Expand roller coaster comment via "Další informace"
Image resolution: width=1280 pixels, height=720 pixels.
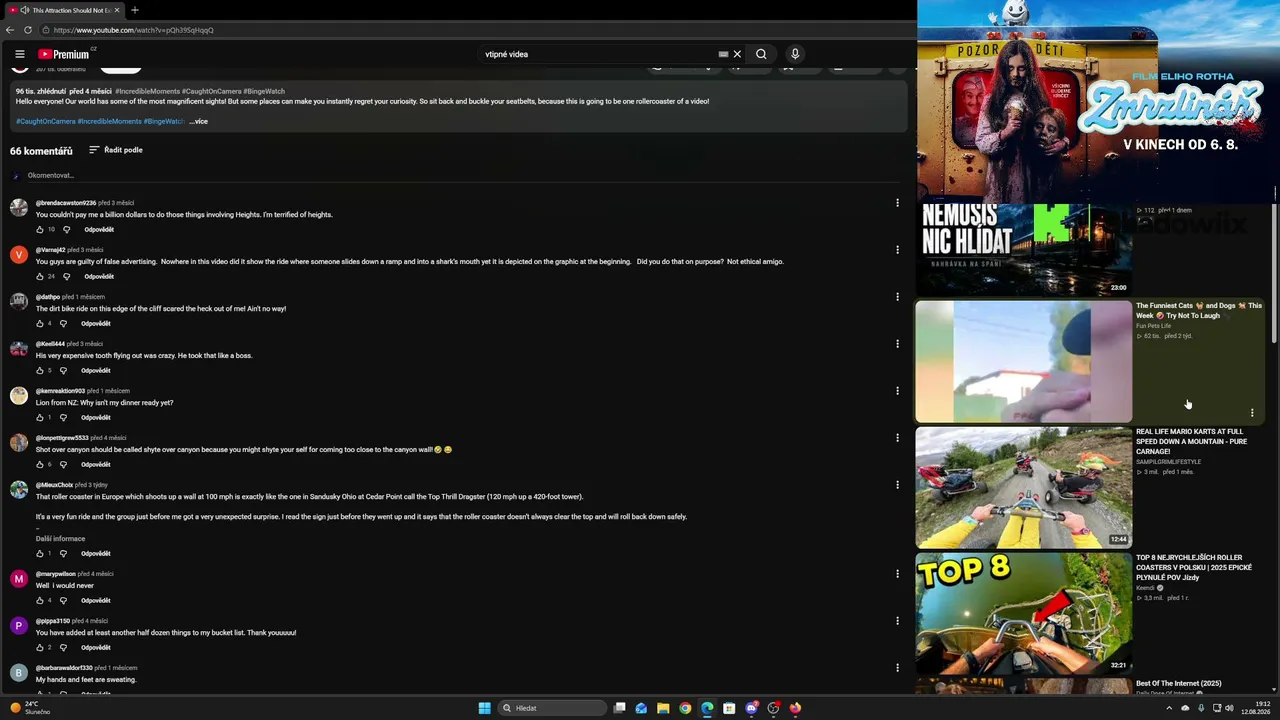(x=61, y=538)
